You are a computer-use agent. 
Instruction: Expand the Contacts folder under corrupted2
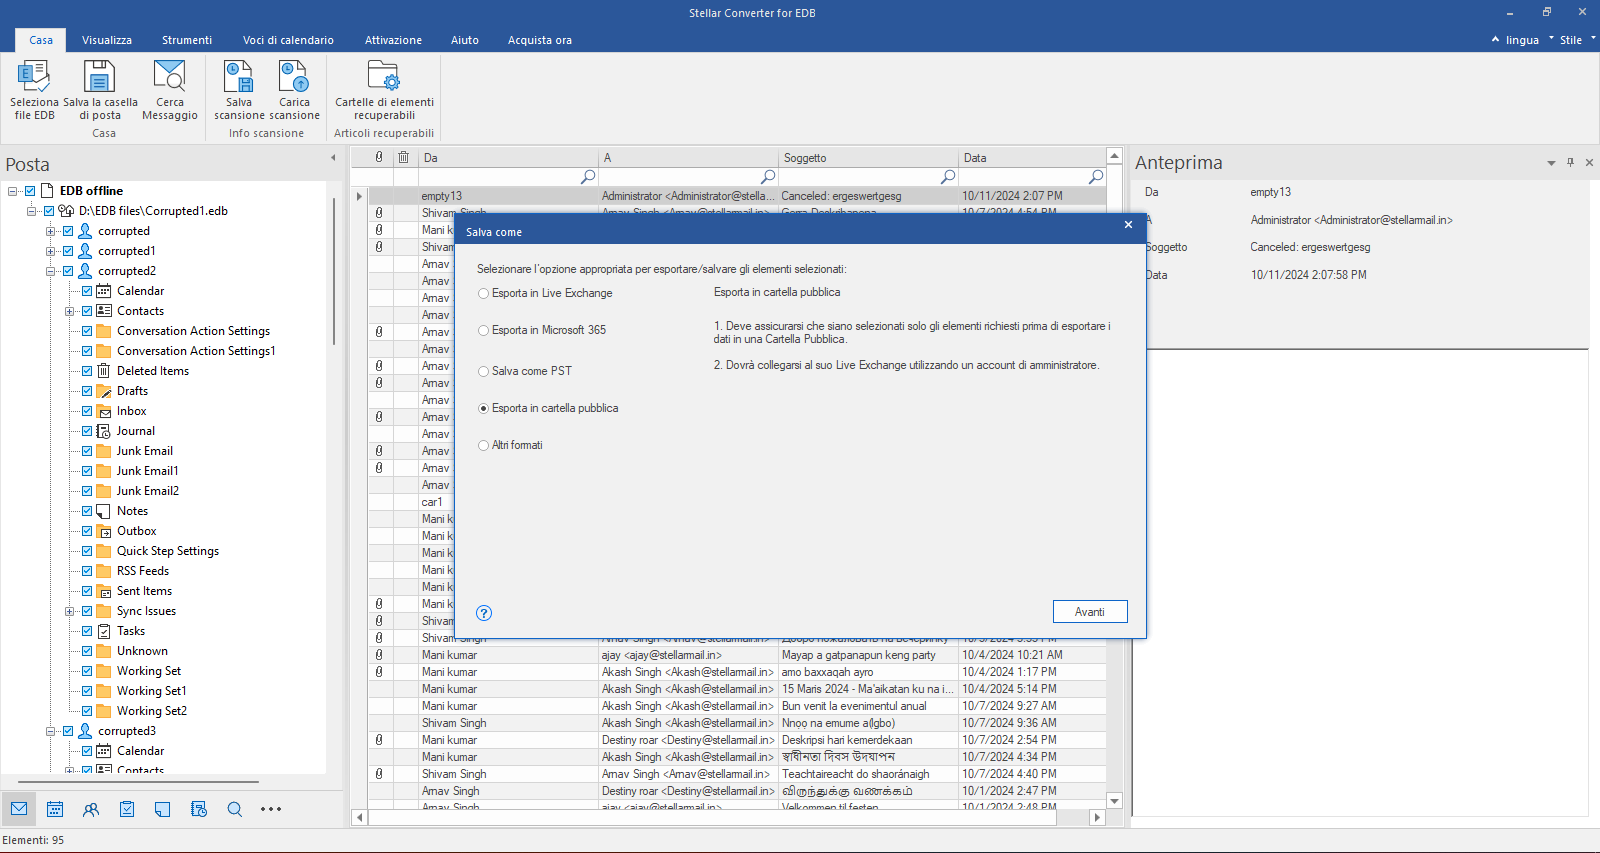pos(69,311)
